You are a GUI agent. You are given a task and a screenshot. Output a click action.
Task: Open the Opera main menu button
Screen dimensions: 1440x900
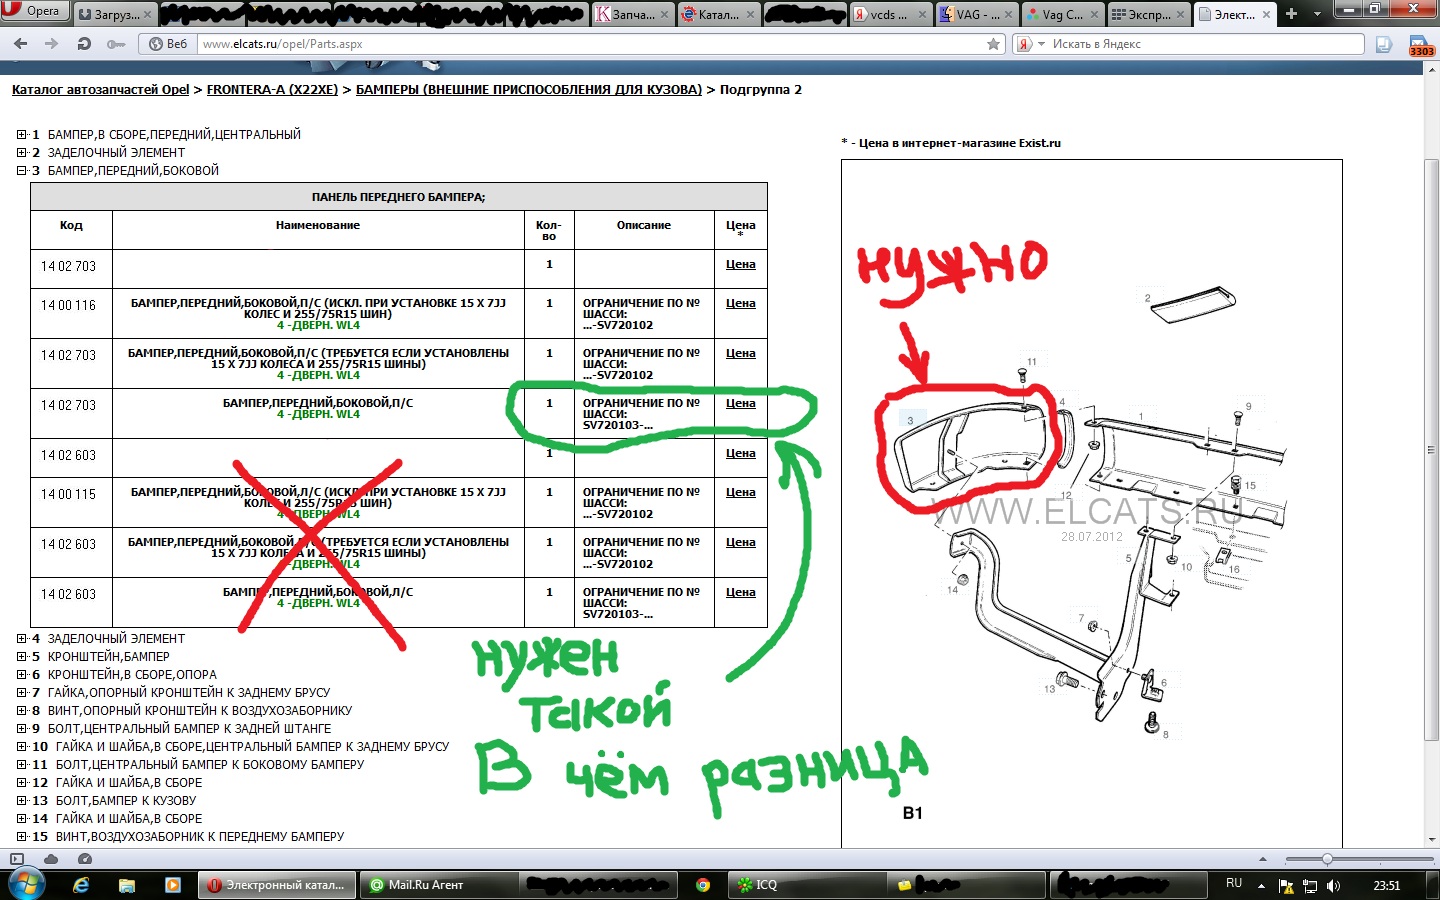(x=34, y=11)
